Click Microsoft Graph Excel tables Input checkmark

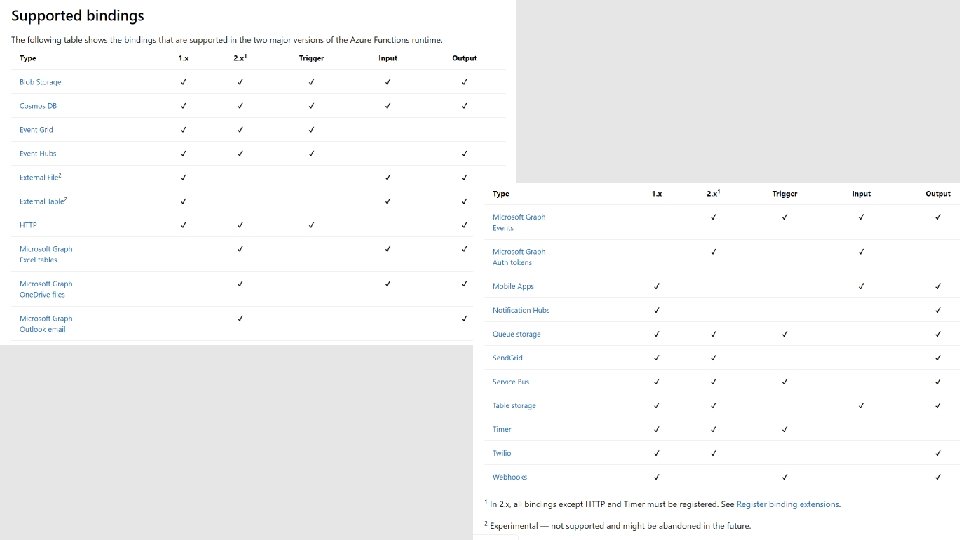[x=388, y=249]
